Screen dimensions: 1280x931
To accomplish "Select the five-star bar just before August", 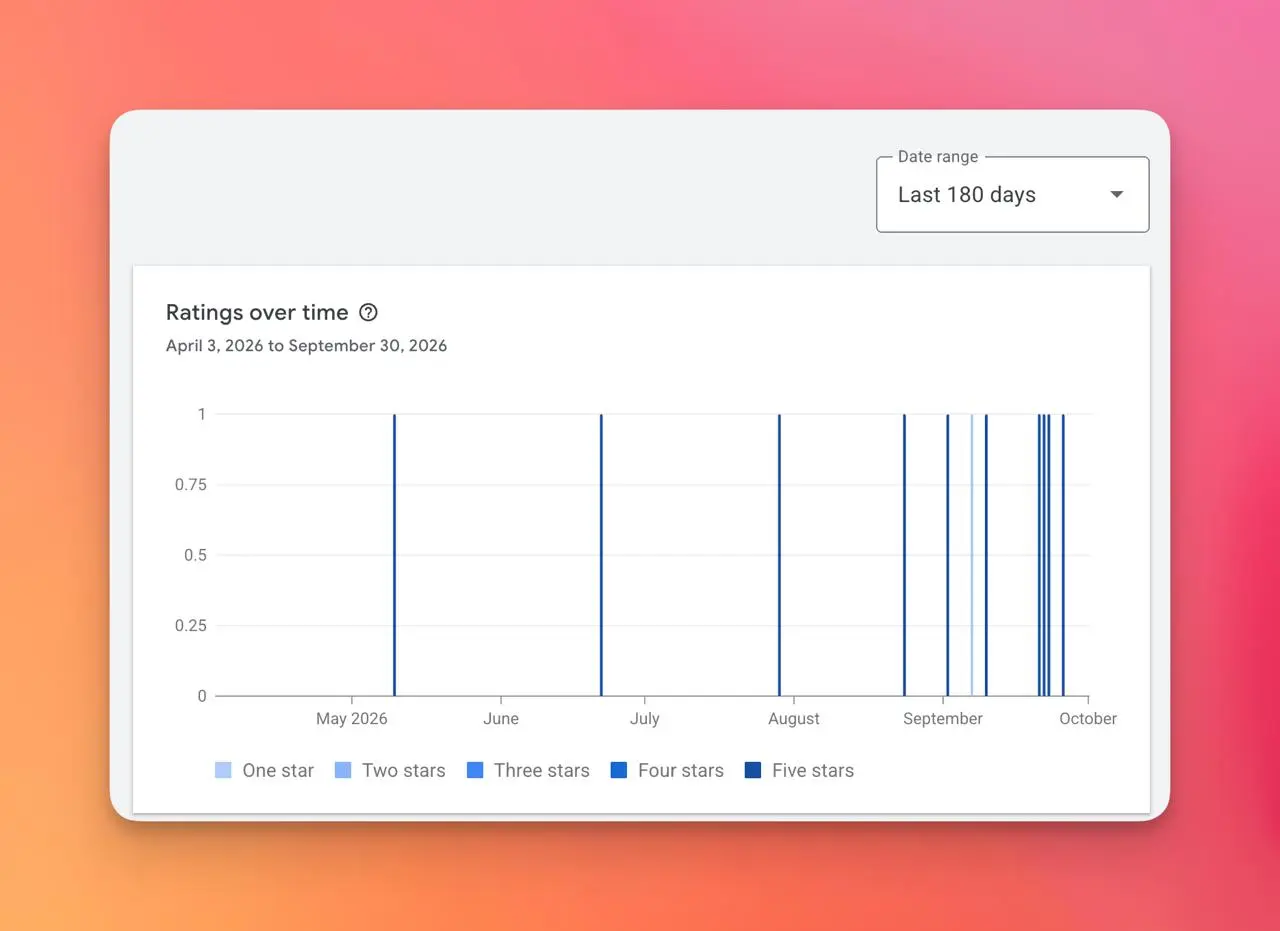I will coord(779,555).
